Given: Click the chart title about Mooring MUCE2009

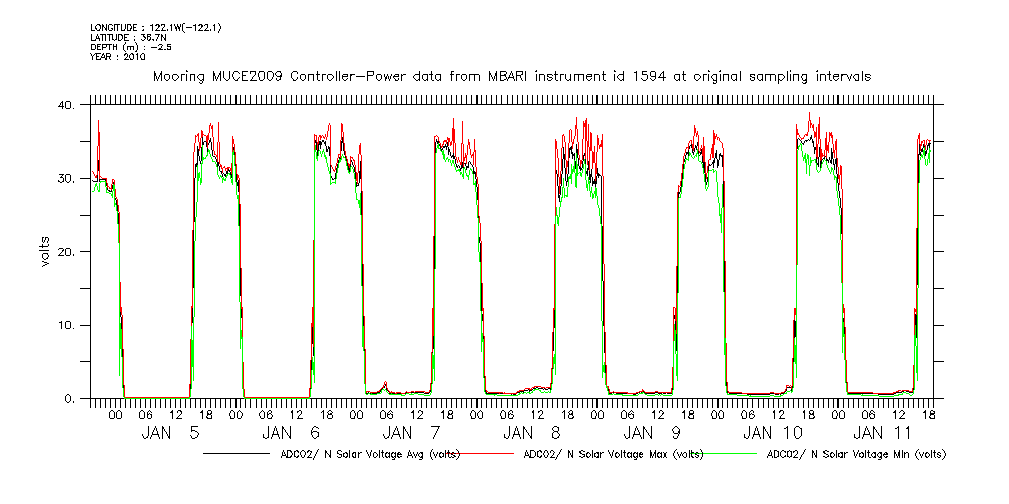Looking at the screenshot, I should click(511, 76).
